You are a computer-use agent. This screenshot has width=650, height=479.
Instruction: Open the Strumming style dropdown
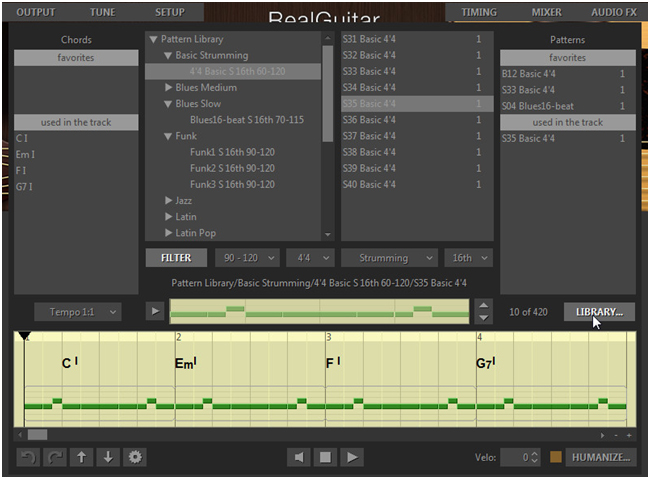389,258
